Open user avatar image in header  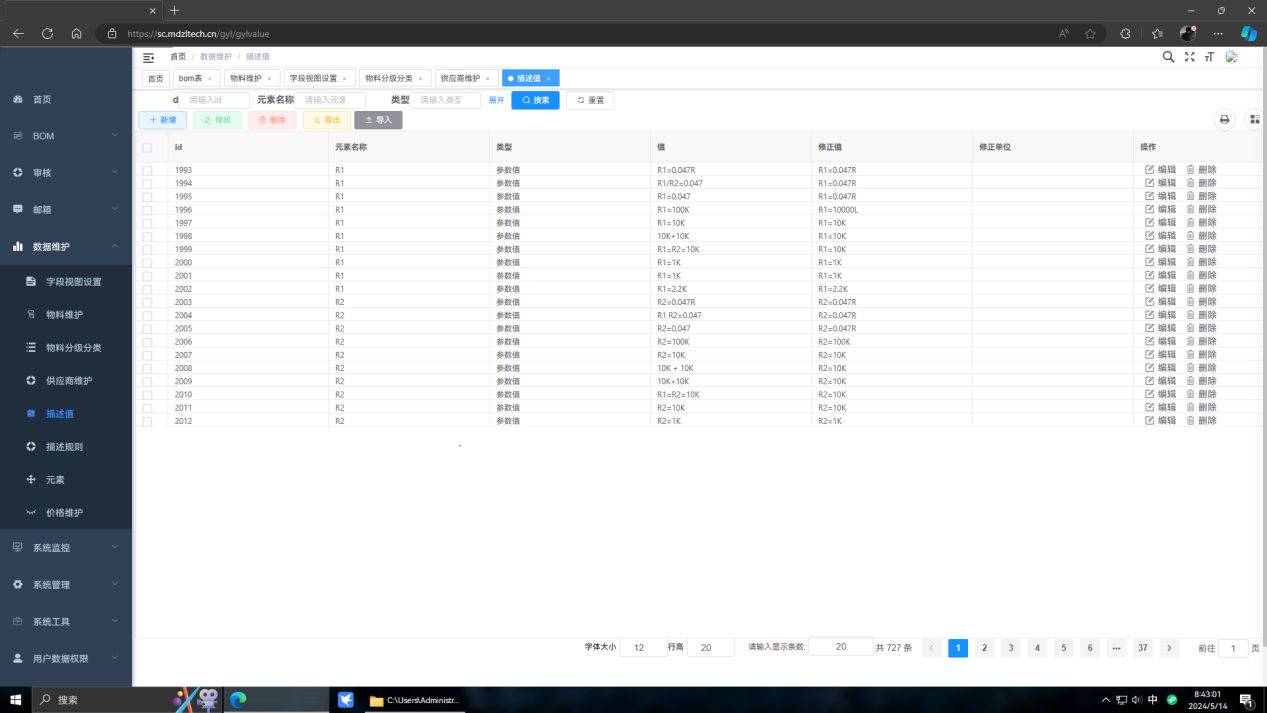pos(1232,57)
